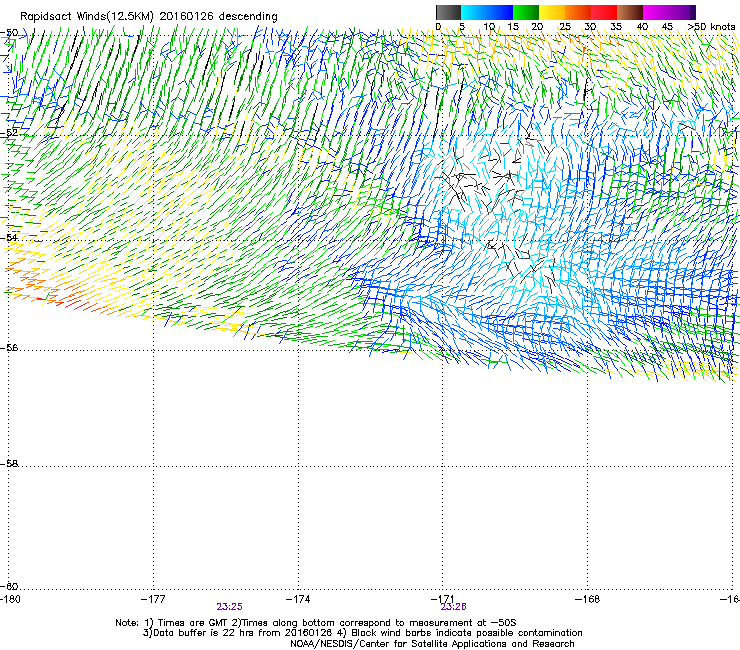Screen dimensions: 740x650
Task: Click the latitude axis label '-54'
Action: [9, 237]
